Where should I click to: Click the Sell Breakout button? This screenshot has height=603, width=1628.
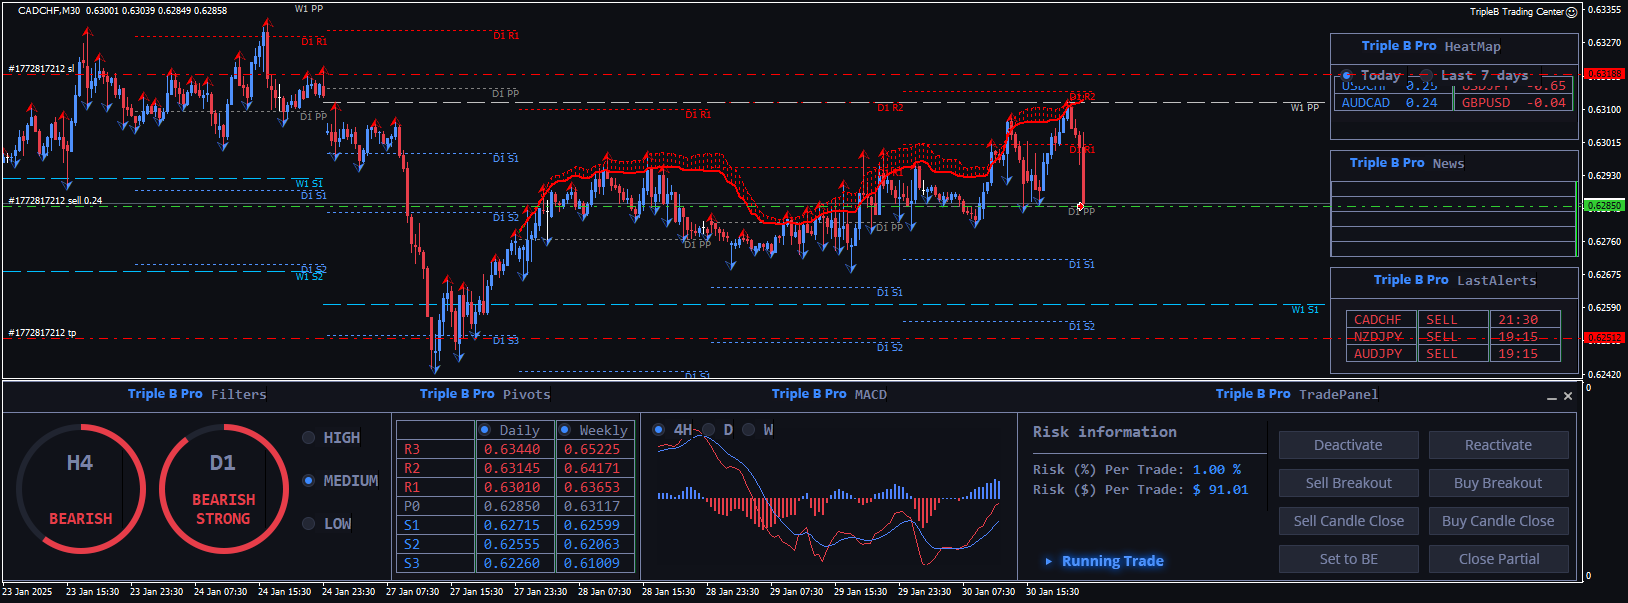pyautogui.click(x=1348, y=483)
